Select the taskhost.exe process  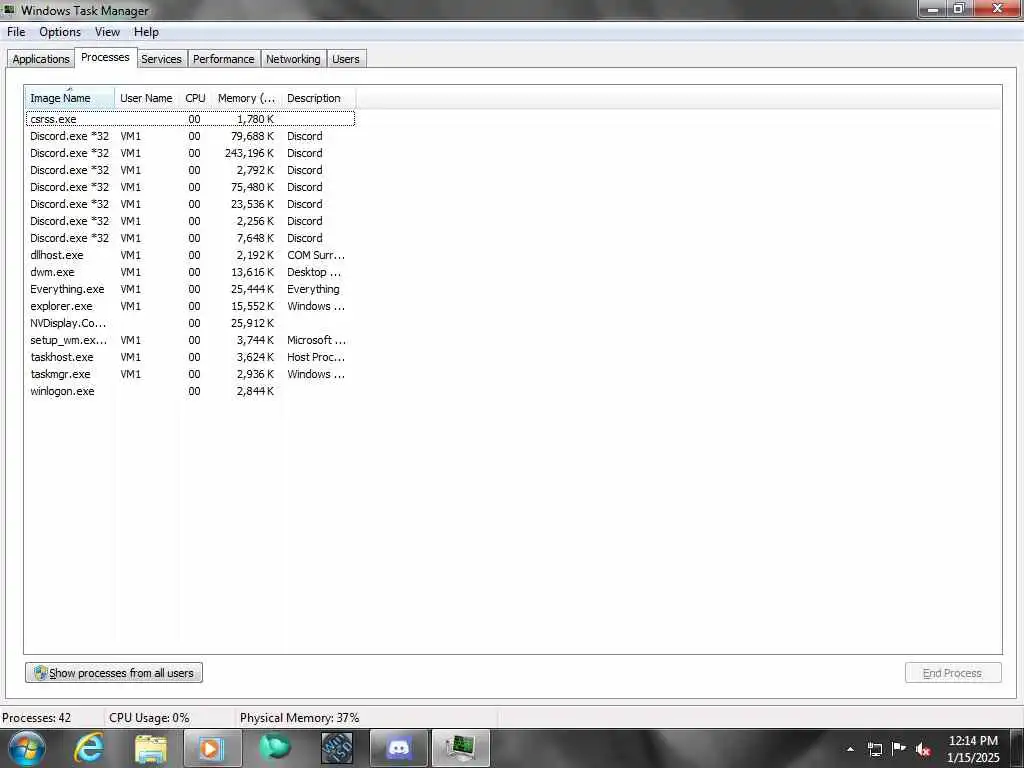[190, 357]
